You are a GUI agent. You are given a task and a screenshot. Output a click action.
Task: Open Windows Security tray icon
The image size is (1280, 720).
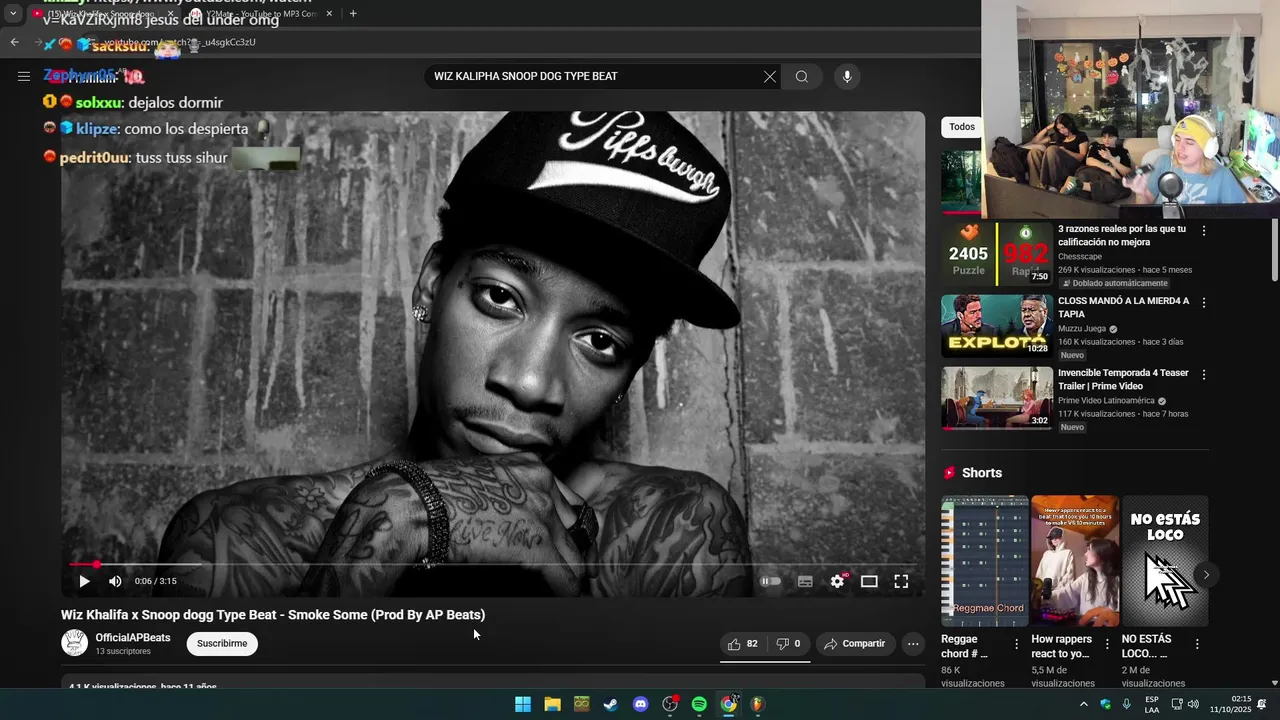point(1105,704)
